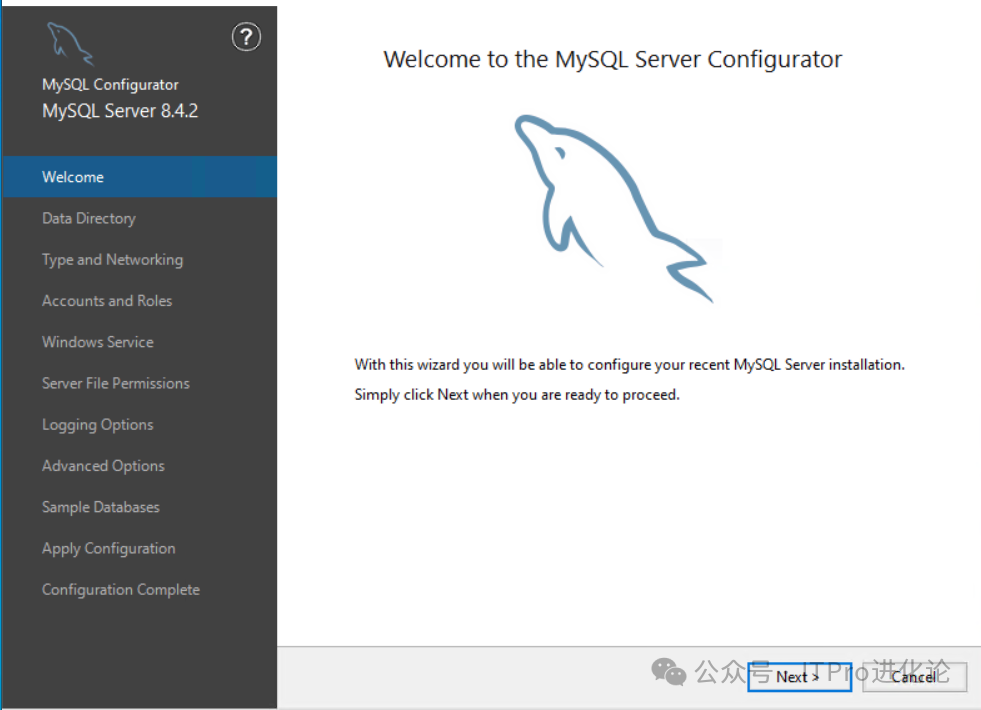Click the "MySQL Server 8.4.2" version text

pyautogui.click(x=120, y=111)
